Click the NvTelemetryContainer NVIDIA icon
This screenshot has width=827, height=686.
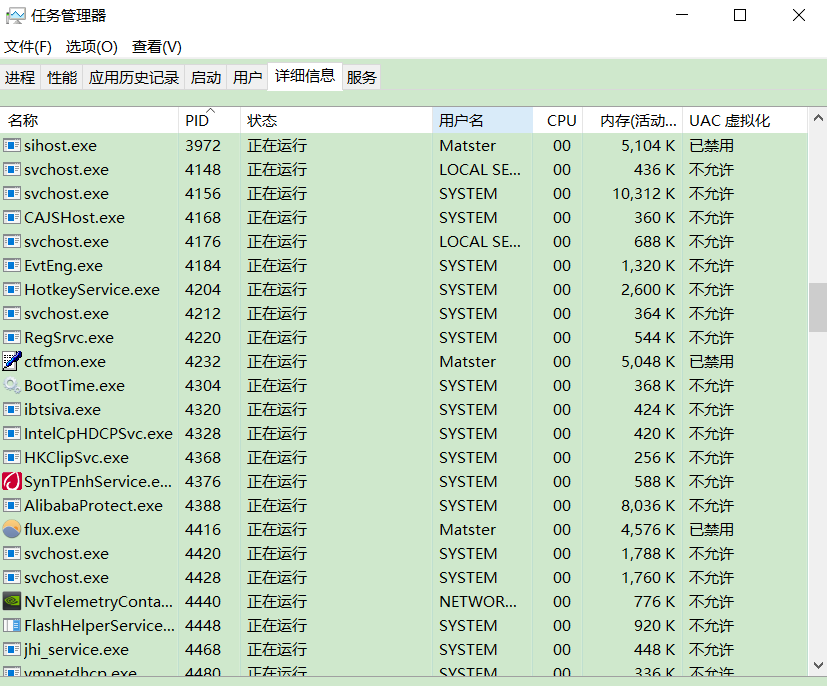click(x=12, y=601)
